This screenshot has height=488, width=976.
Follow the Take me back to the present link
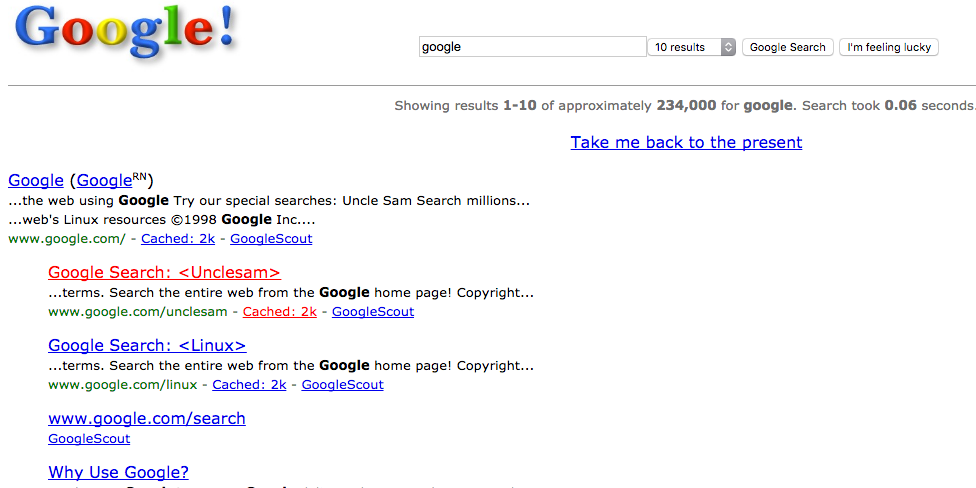pyautogui.click(x=686, y=142)
